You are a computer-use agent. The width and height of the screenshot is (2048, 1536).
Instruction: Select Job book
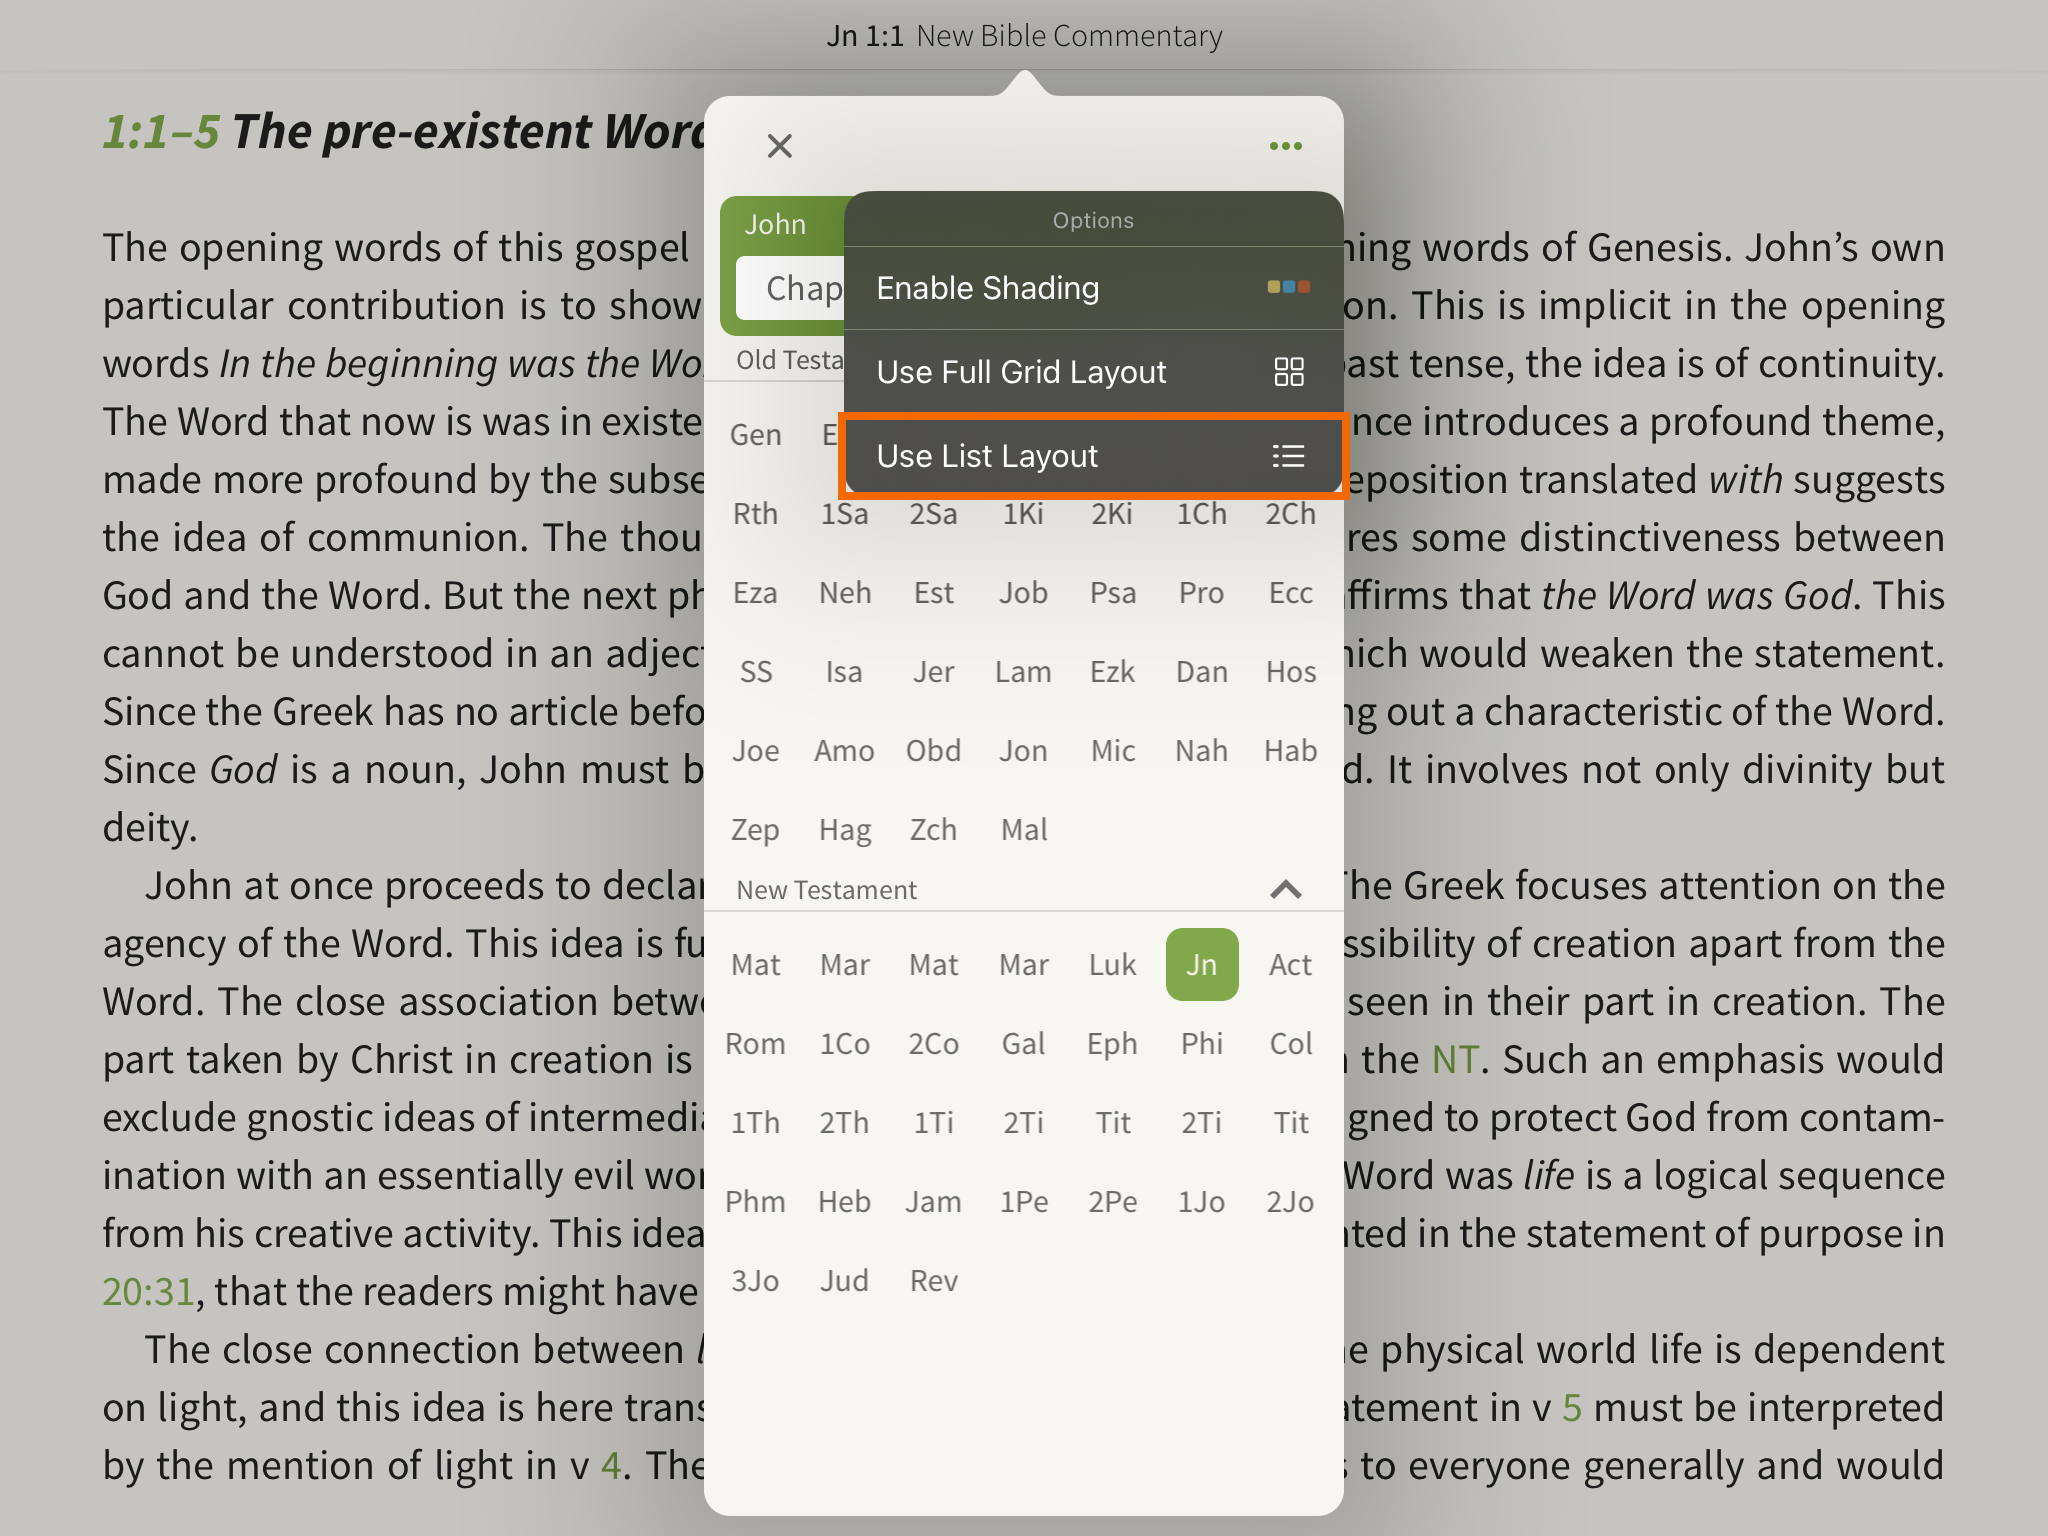1023,593
